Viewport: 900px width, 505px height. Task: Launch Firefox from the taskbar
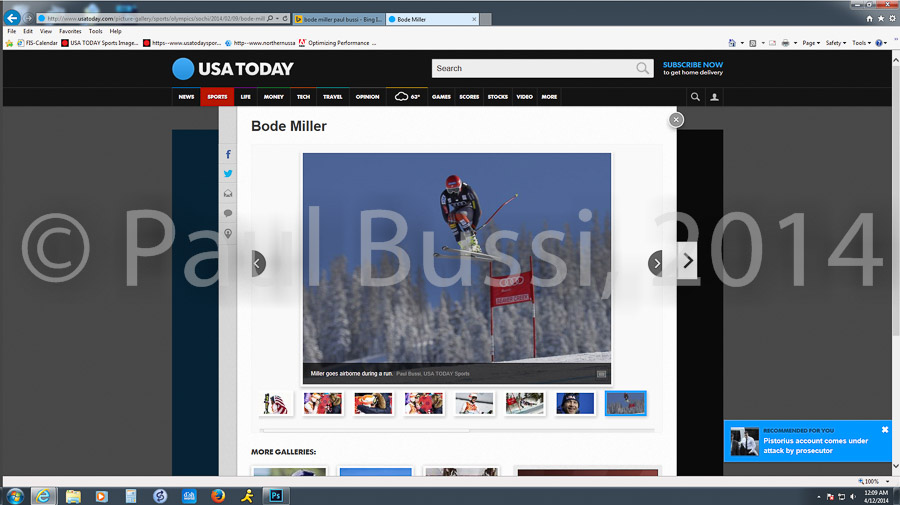coord(218,496)
